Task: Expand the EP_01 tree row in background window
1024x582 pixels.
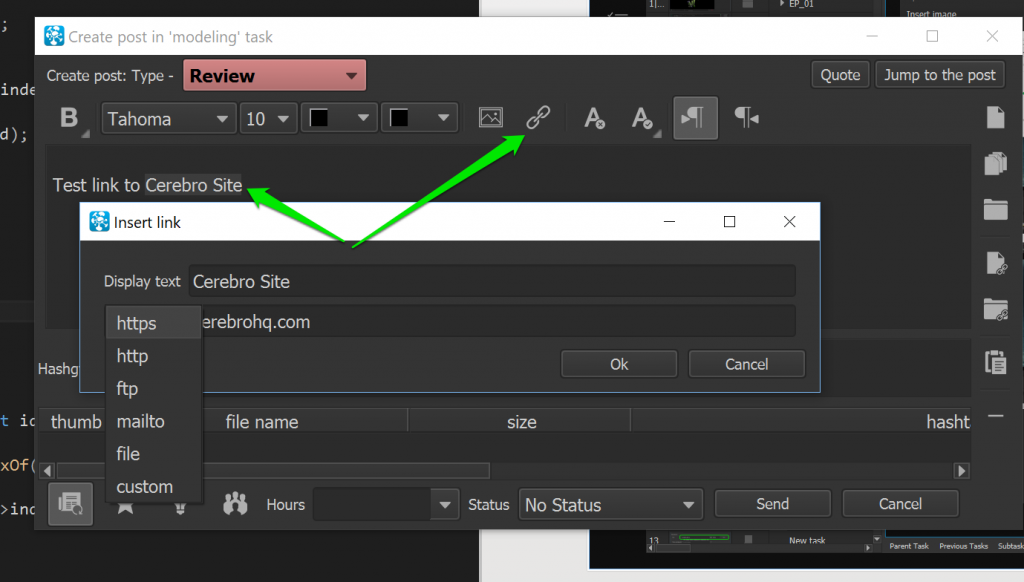Action: pyautogui.click(x=782, y=4)
